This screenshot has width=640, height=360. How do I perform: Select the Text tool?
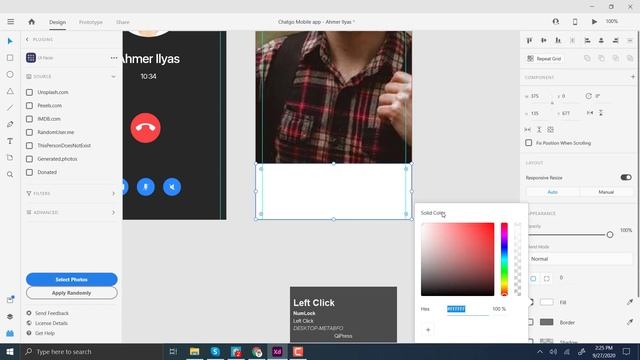coord(10,141)
